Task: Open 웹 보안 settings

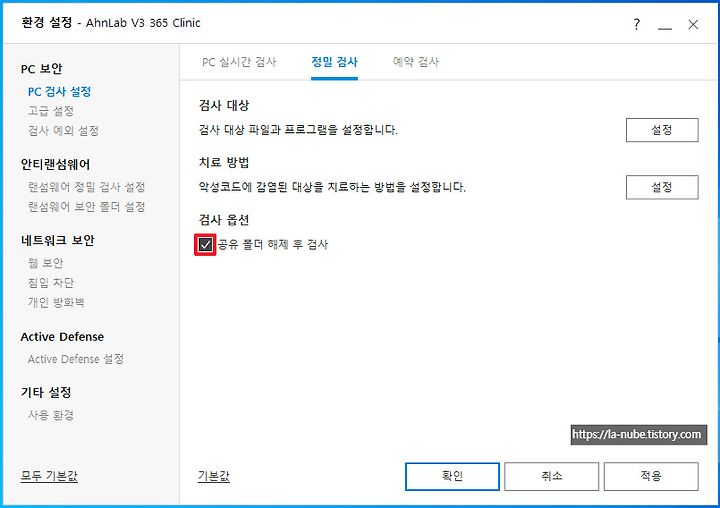Action: coord(45,263)
